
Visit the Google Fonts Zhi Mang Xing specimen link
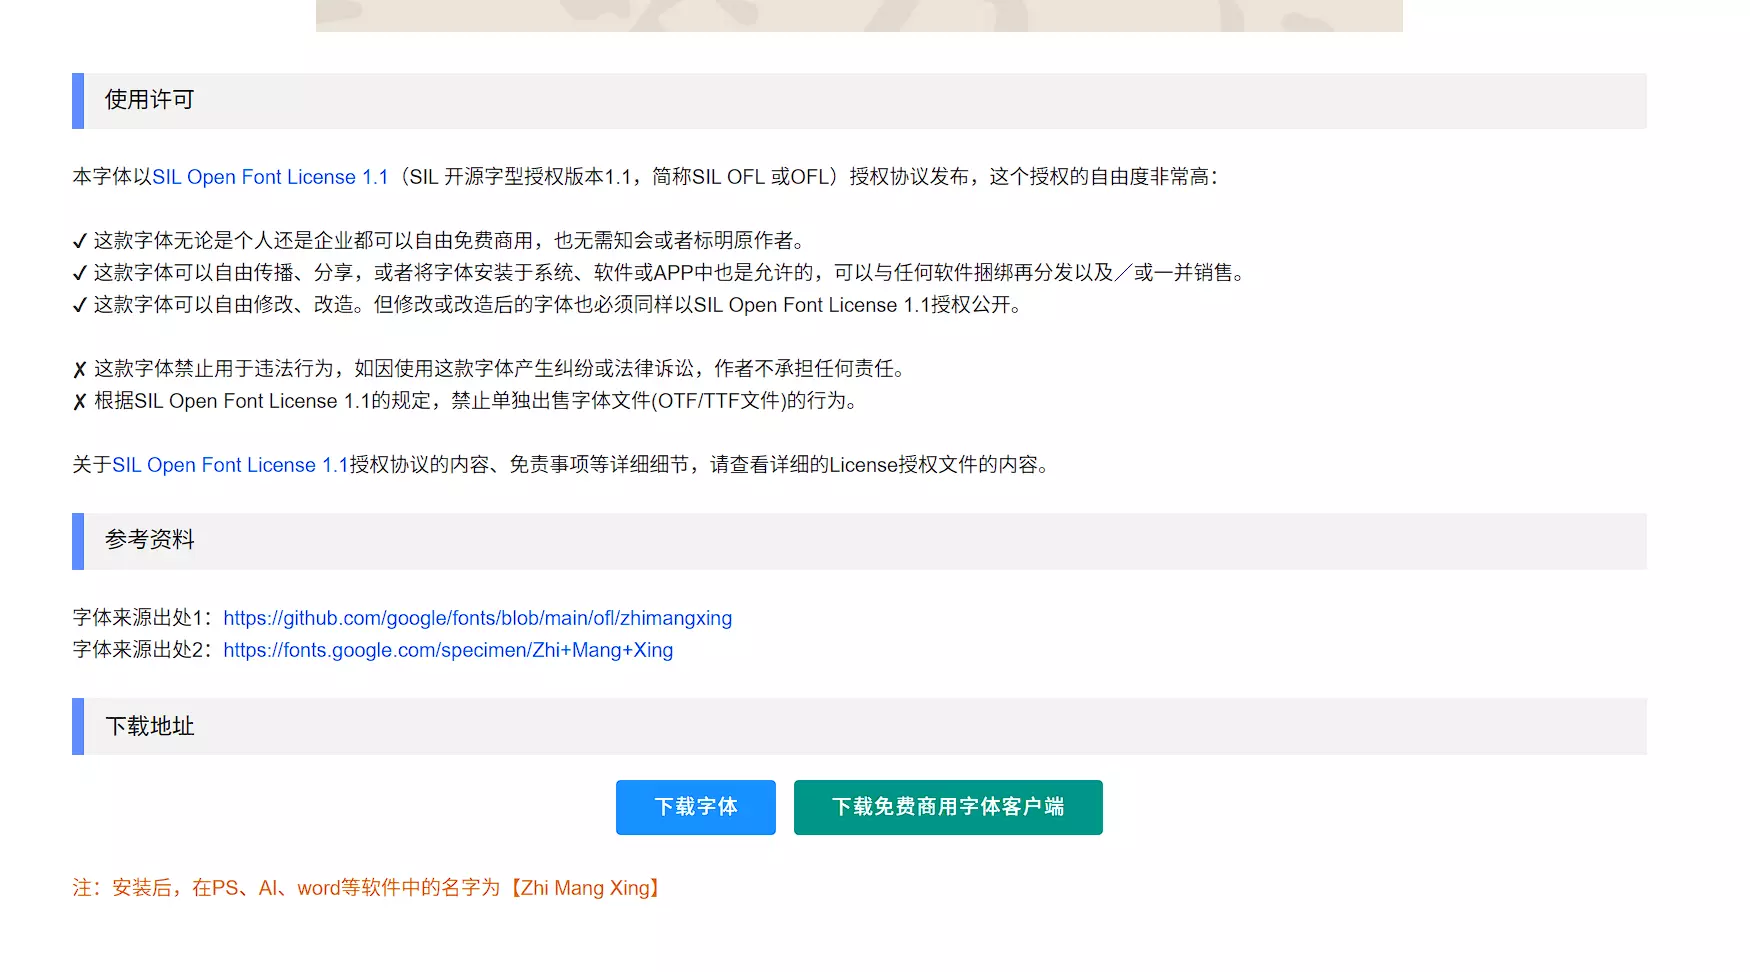448,650
